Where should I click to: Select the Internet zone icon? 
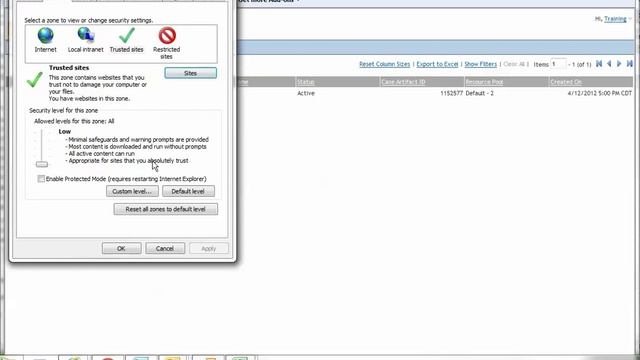(x=45, y=36)
